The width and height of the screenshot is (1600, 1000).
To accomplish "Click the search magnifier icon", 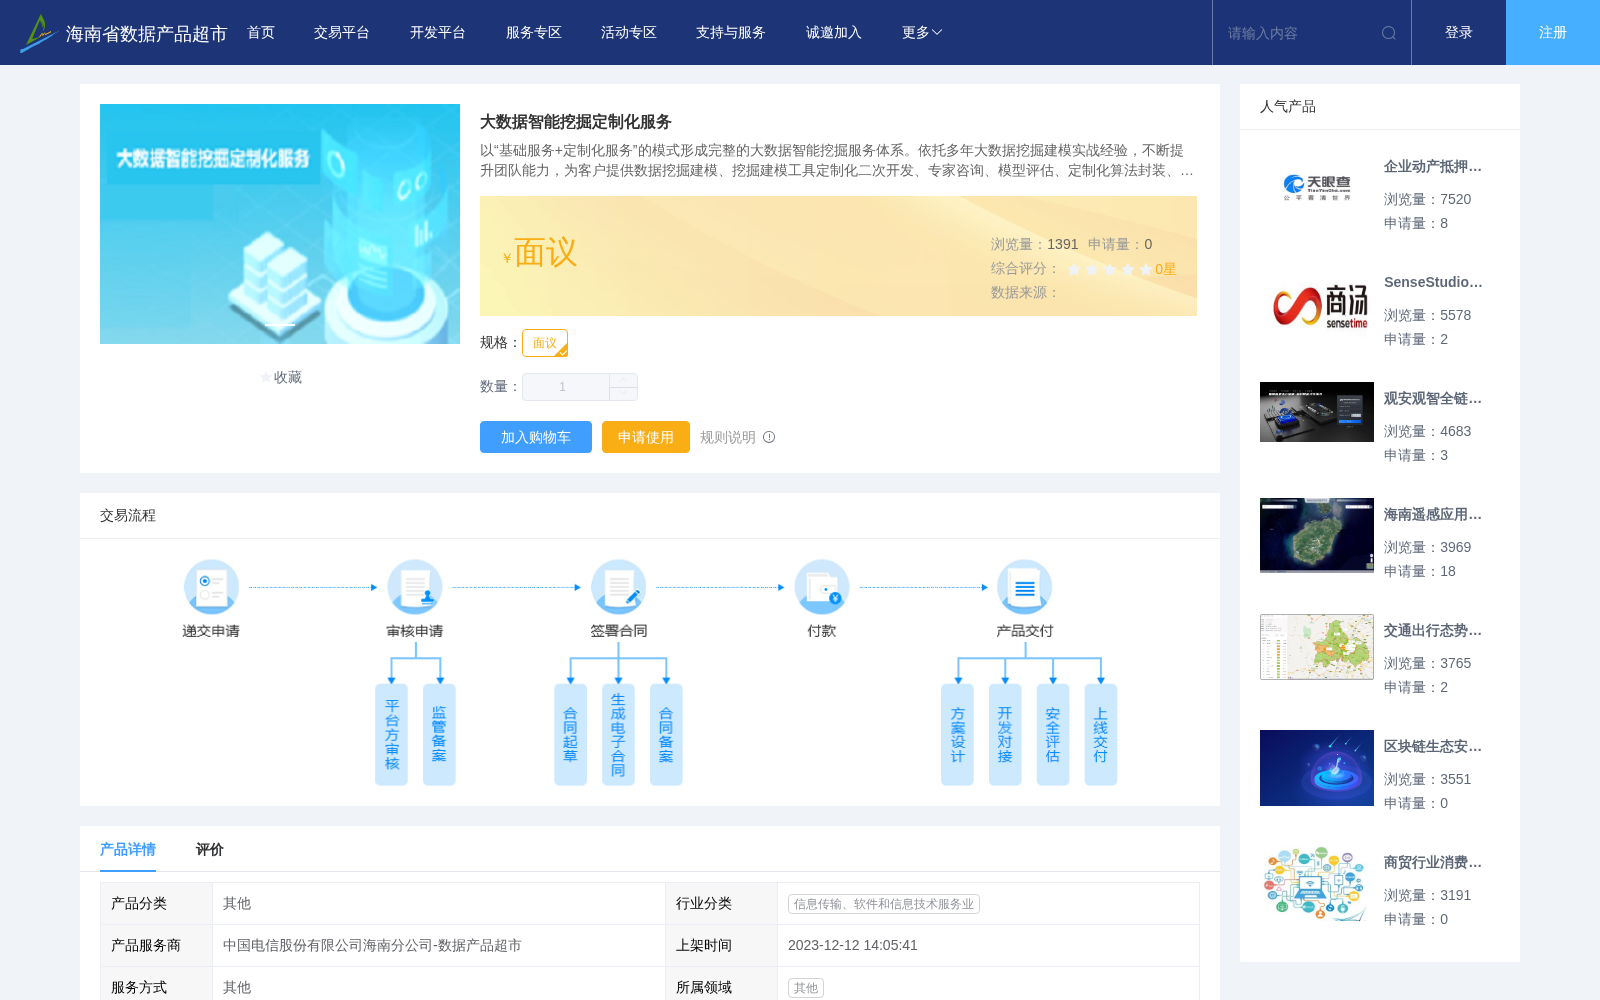I will click(x=1389, y=33).
